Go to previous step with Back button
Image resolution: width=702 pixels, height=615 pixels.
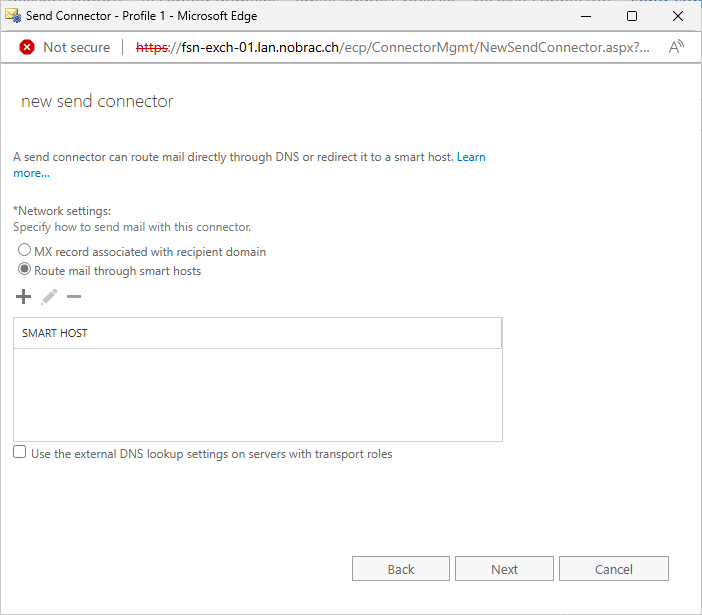401,569
